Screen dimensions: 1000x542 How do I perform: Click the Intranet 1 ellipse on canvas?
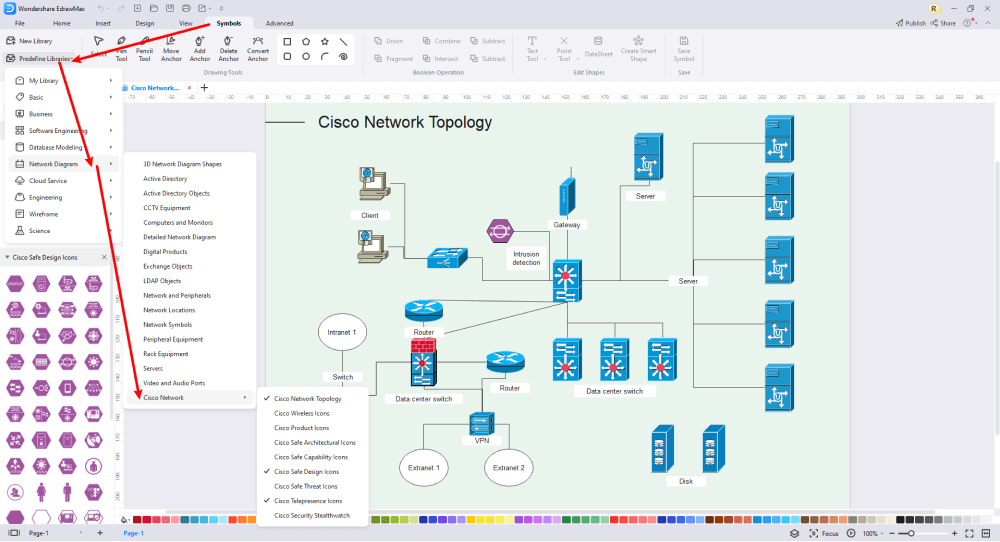pyautogui.click(x=342, y=332)
